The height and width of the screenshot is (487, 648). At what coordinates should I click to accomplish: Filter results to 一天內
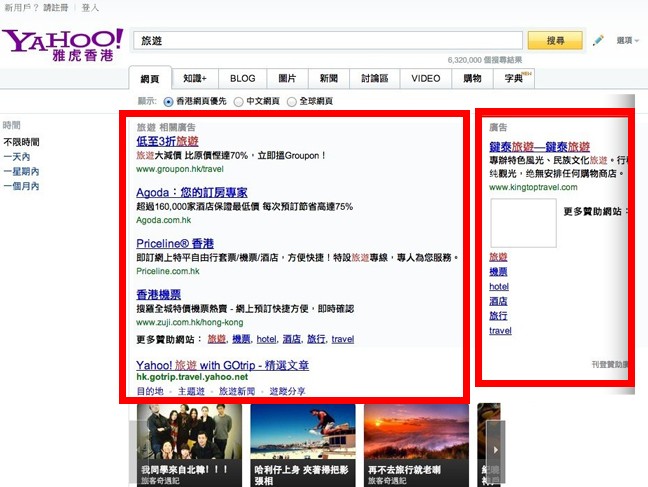tap(17, 157)
